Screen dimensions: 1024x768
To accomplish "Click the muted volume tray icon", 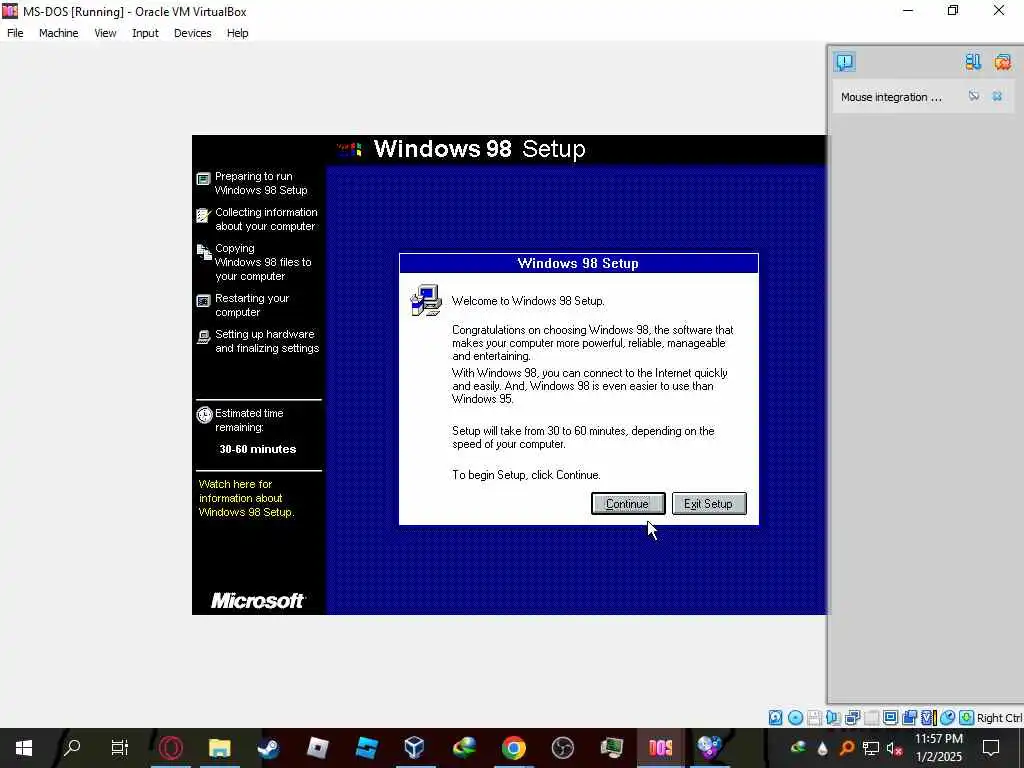I will 894,748.
